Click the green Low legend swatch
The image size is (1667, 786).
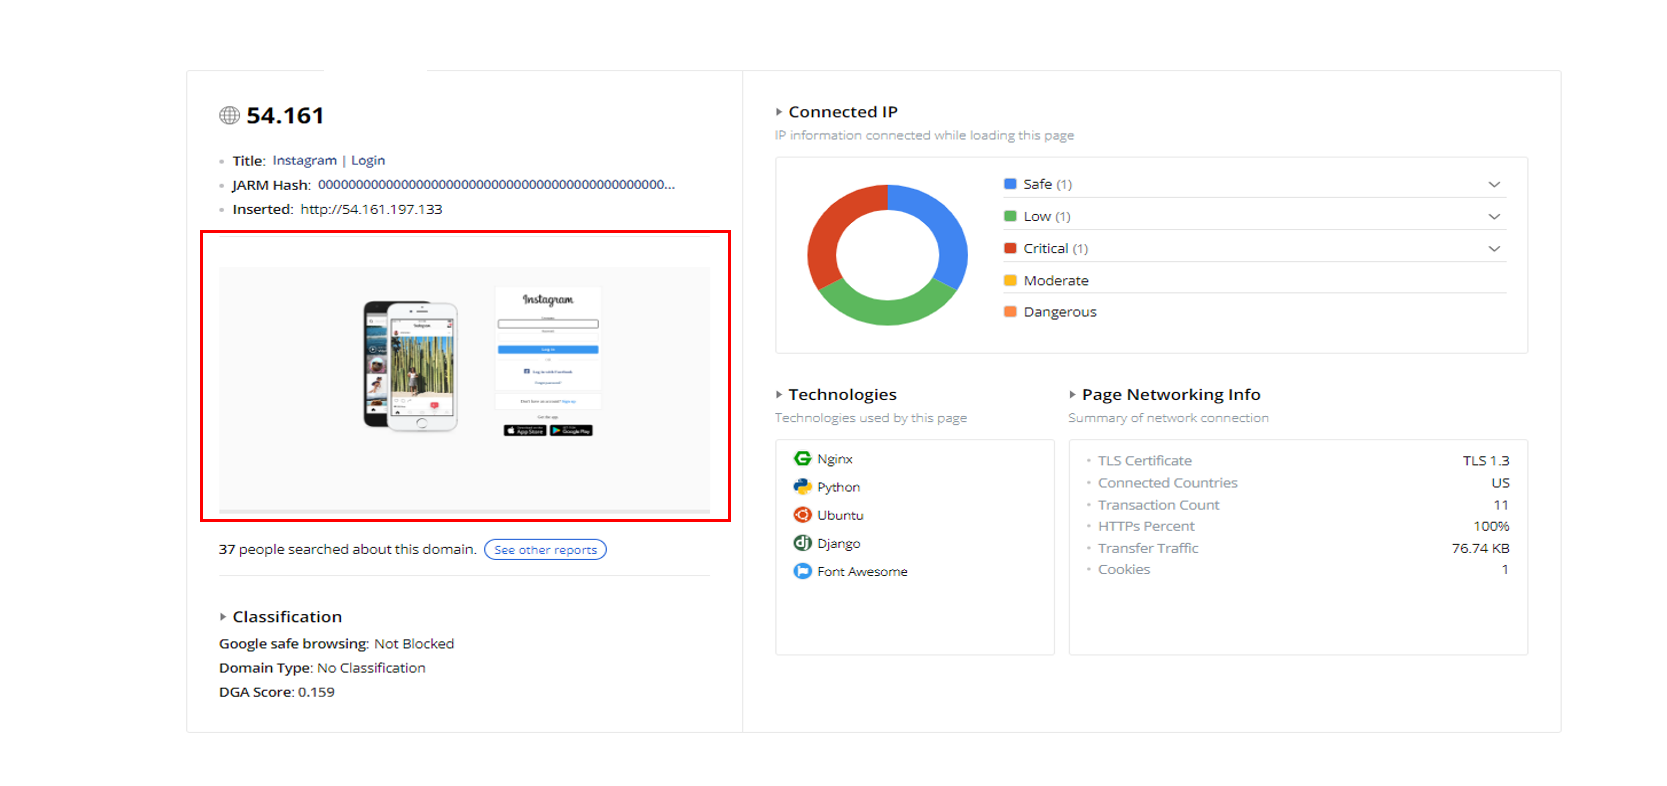(x=1010, y=216)
